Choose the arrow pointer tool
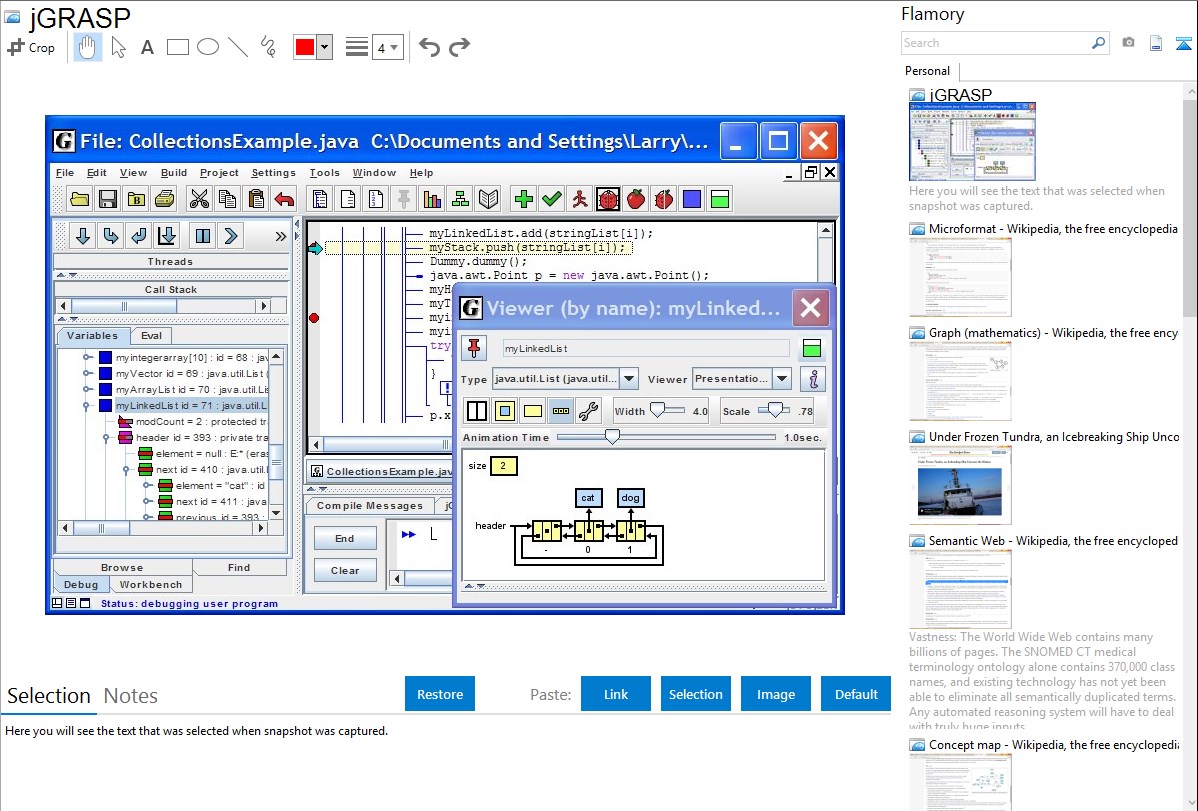1198x811 pixels. pos(118,47)
